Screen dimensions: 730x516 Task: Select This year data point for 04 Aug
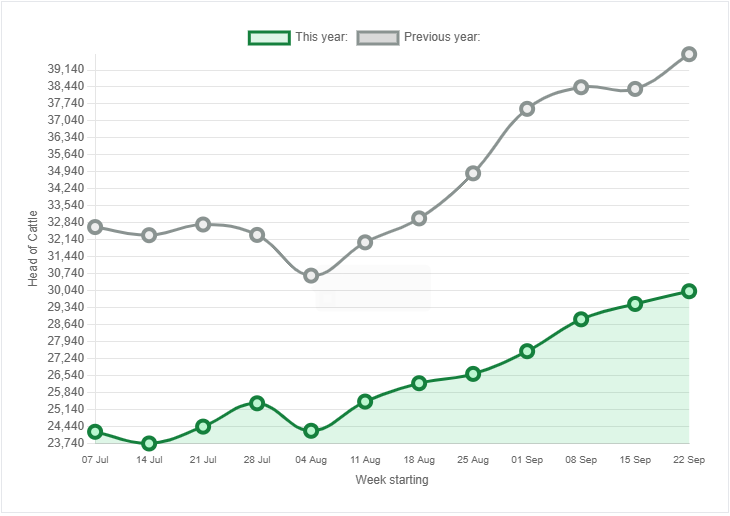pyautogui.click(x=311, y=431)
